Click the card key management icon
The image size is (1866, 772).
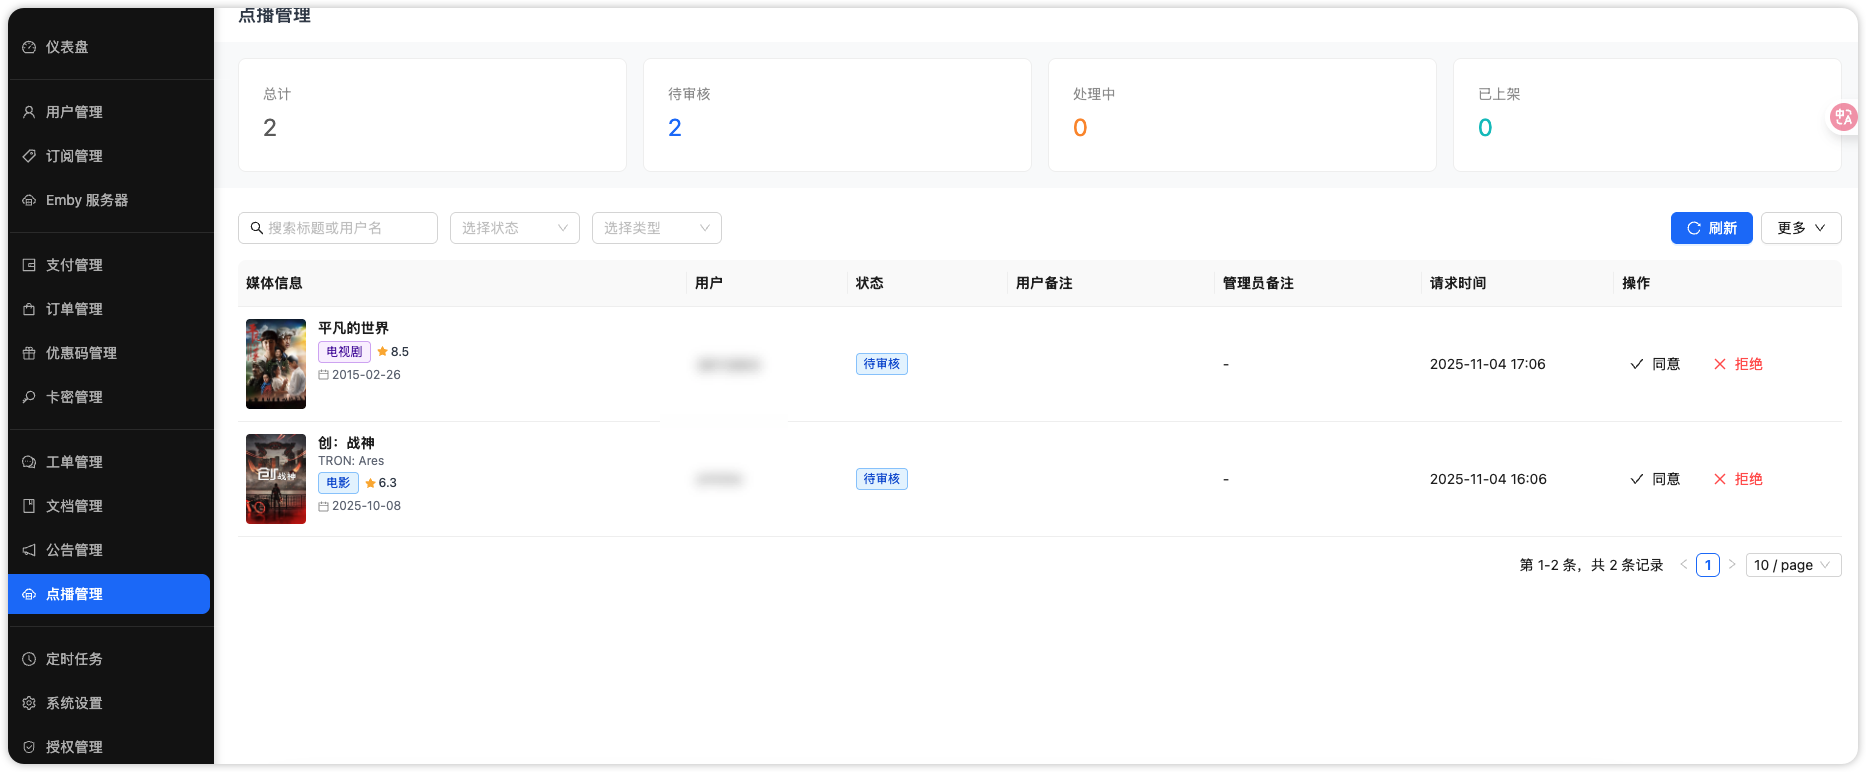(29, 397)
